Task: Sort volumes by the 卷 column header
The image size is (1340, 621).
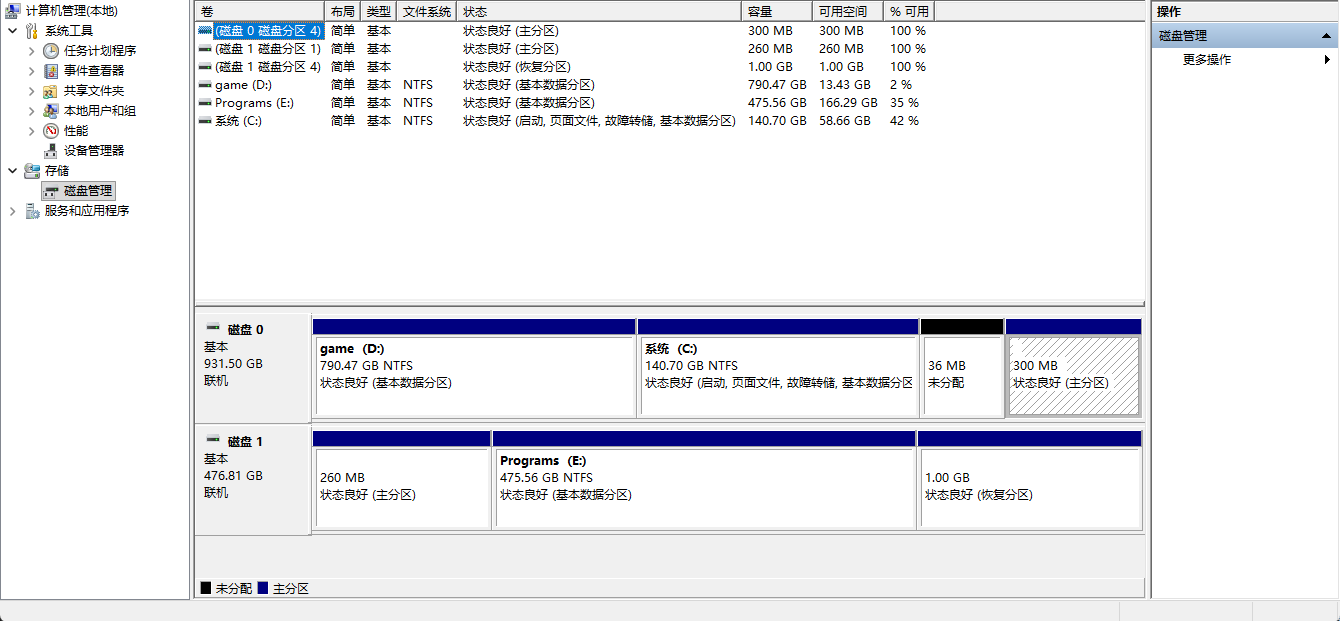Action: click(260, 11)
